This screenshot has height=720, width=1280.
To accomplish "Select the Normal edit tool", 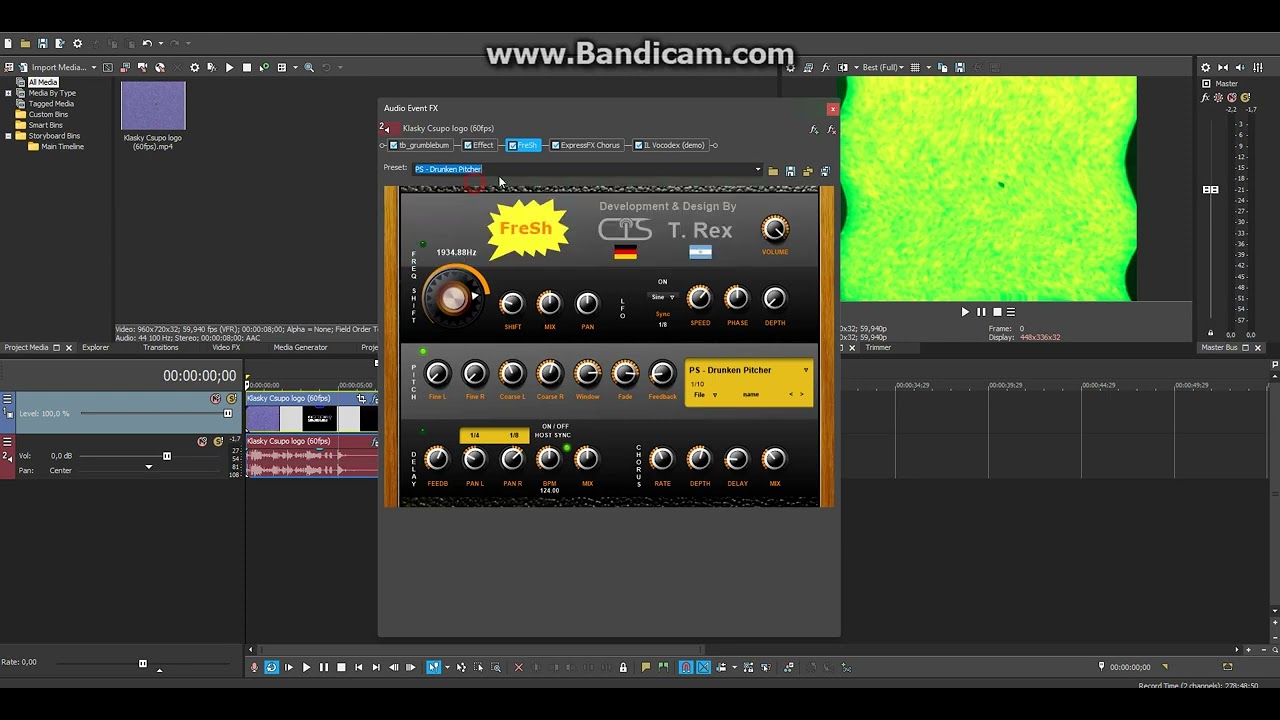I will click(x=434, y=667).
